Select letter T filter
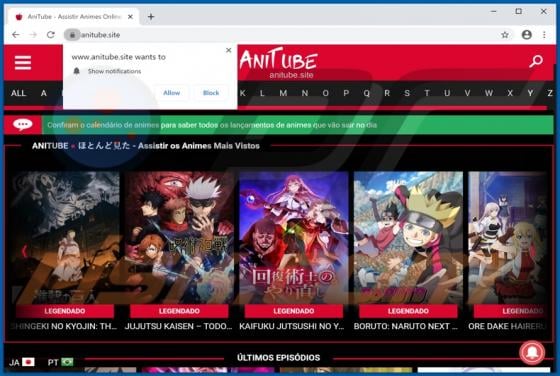 pyautogui.click(x=427, y=93)
